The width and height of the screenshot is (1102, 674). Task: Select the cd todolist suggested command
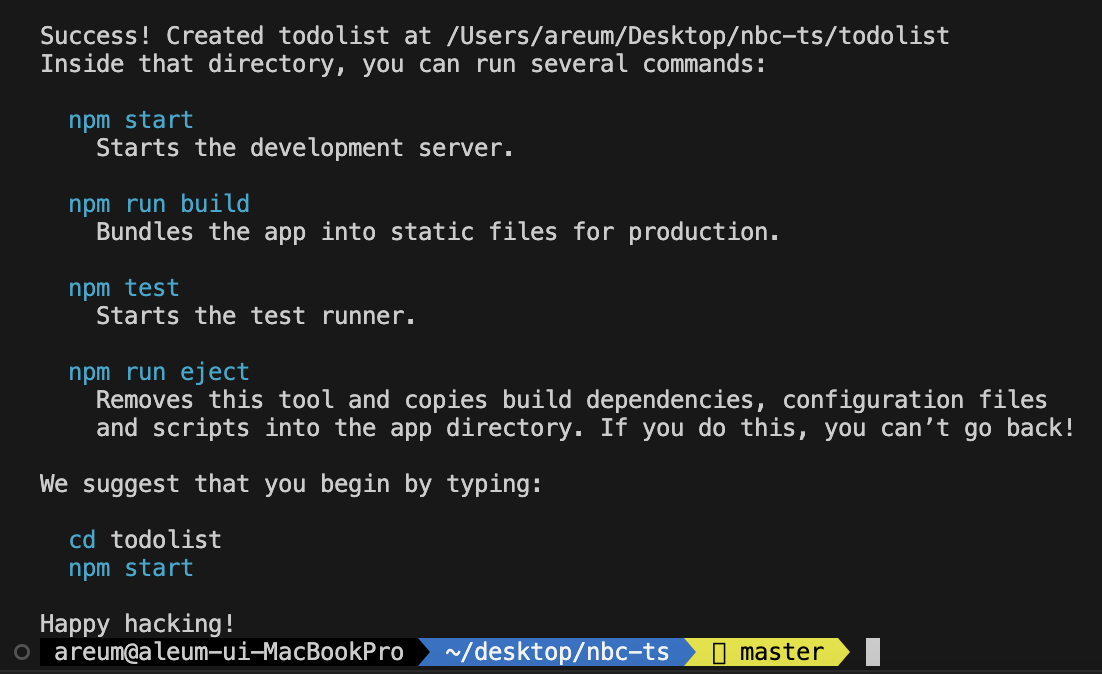(x=144, y=539)
